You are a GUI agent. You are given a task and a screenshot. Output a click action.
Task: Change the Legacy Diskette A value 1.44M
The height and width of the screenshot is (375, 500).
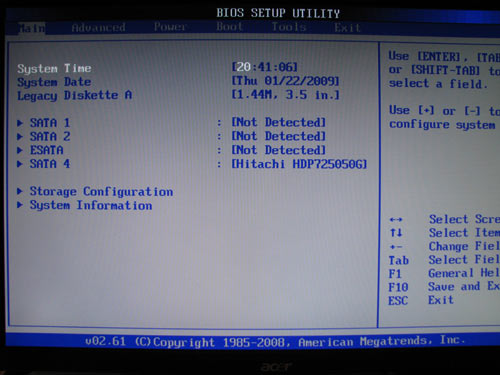coord(285,95)
